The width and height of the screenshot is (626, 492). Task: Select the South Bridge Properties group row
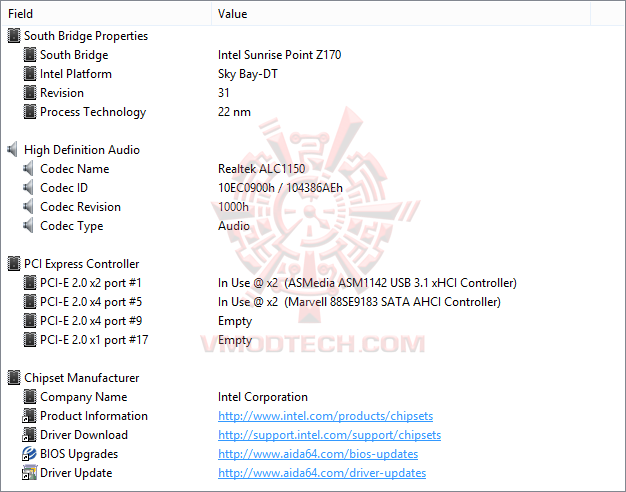coord(86,36)
